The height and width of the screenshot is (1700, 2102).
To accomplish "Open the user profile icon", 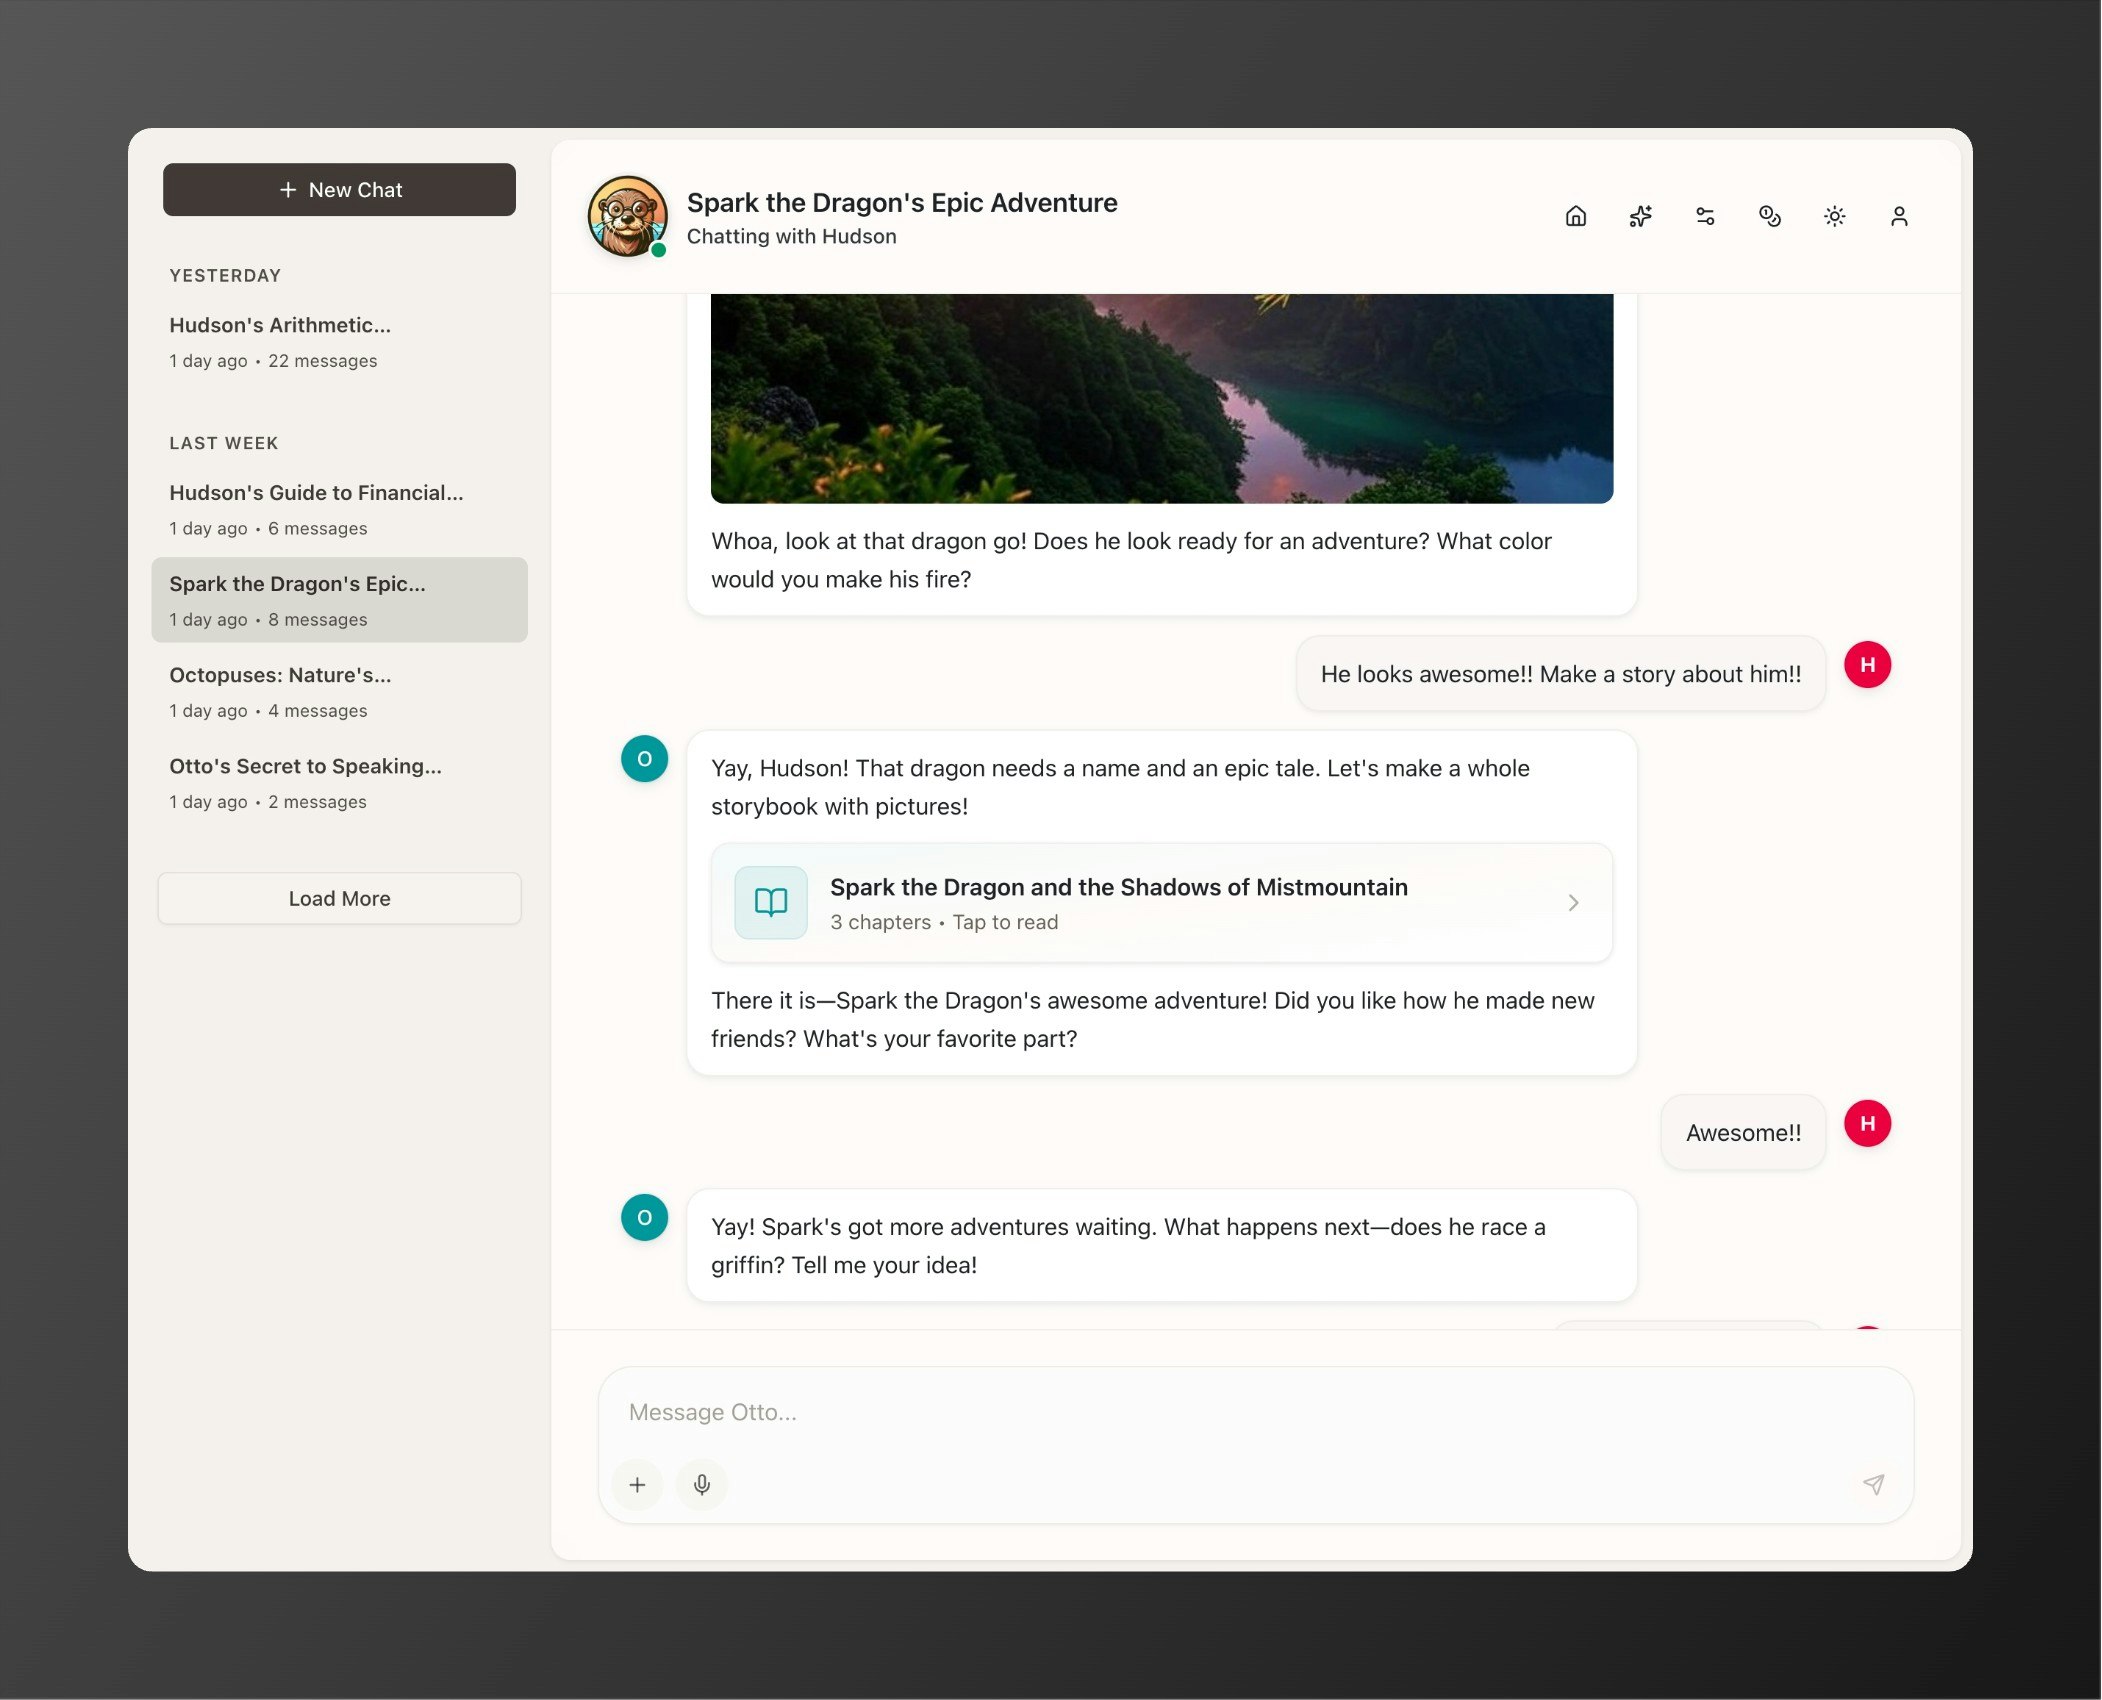I will [1899, 216].
